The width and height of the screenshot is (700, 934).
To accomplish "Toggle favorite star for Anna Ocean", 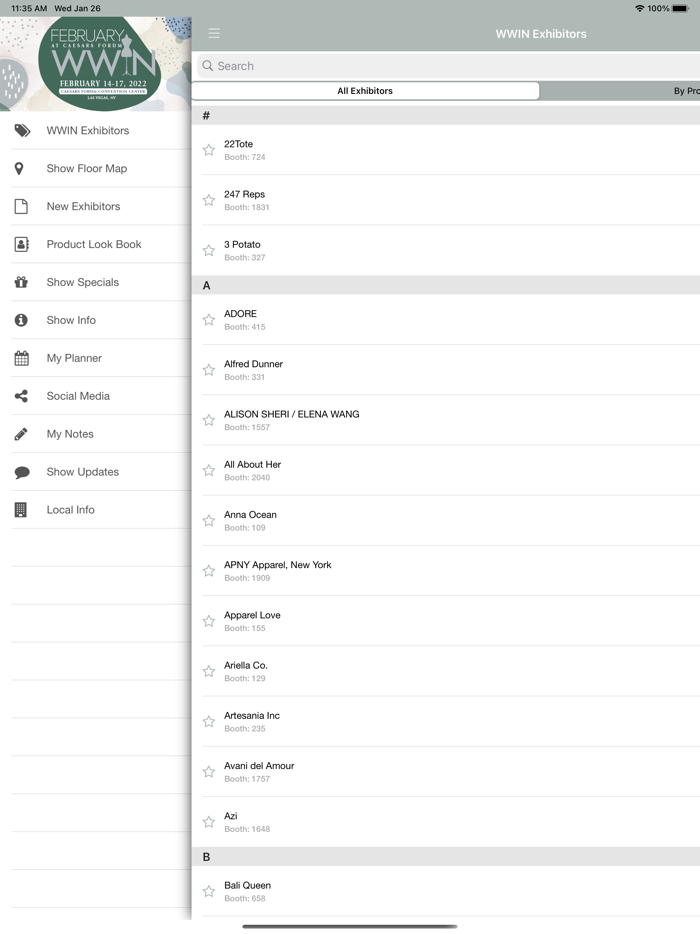I will pyautogui.click(x=209, y=520).
